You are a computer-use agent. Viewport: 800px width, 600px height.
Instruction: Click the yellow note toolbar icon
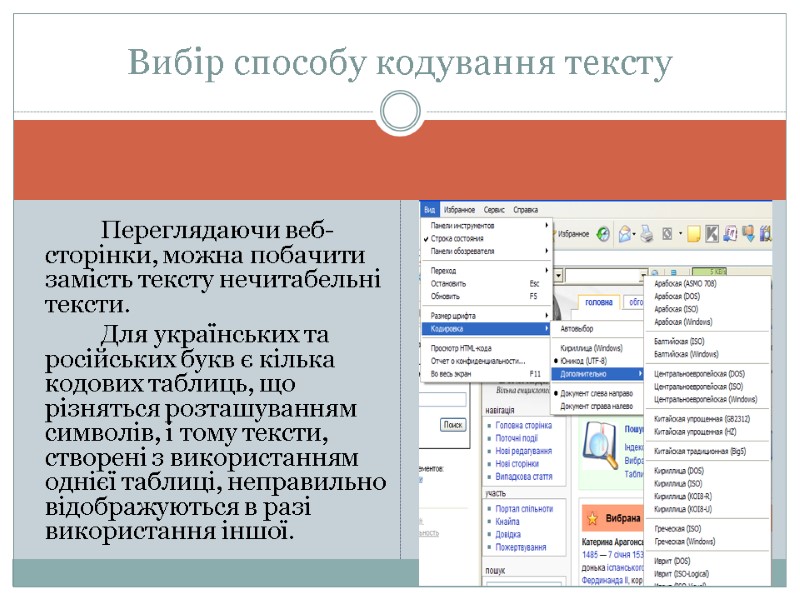[693, 234]
